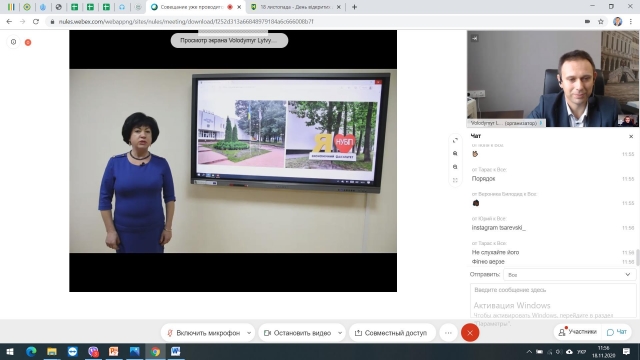The height and width of the screenshot is (360, 640).
Task: Open the Chrome menu three dots
Action: pos(631,21)
